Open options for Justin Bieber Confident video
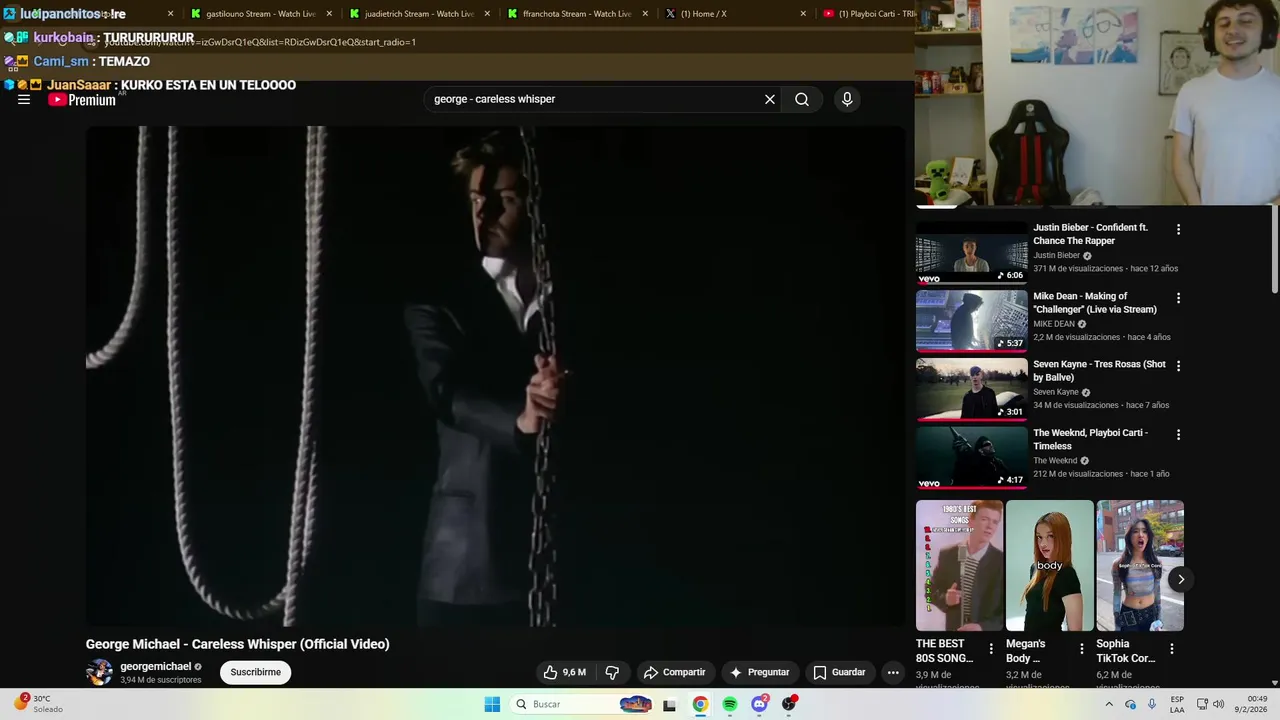The width and height of the screenshot is (1280, 720). pos(1178,229)
